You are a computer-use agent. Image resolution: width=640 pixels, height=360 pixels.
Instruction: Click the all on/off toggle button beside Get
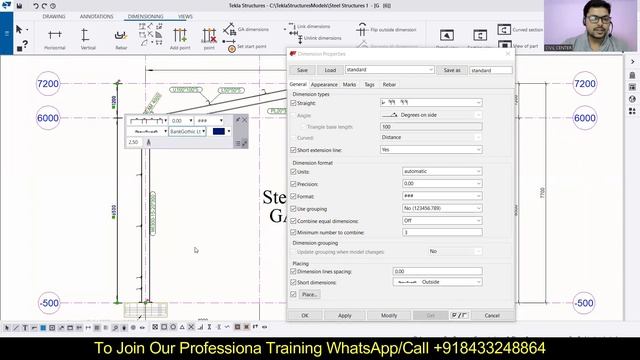coord(459,315)
